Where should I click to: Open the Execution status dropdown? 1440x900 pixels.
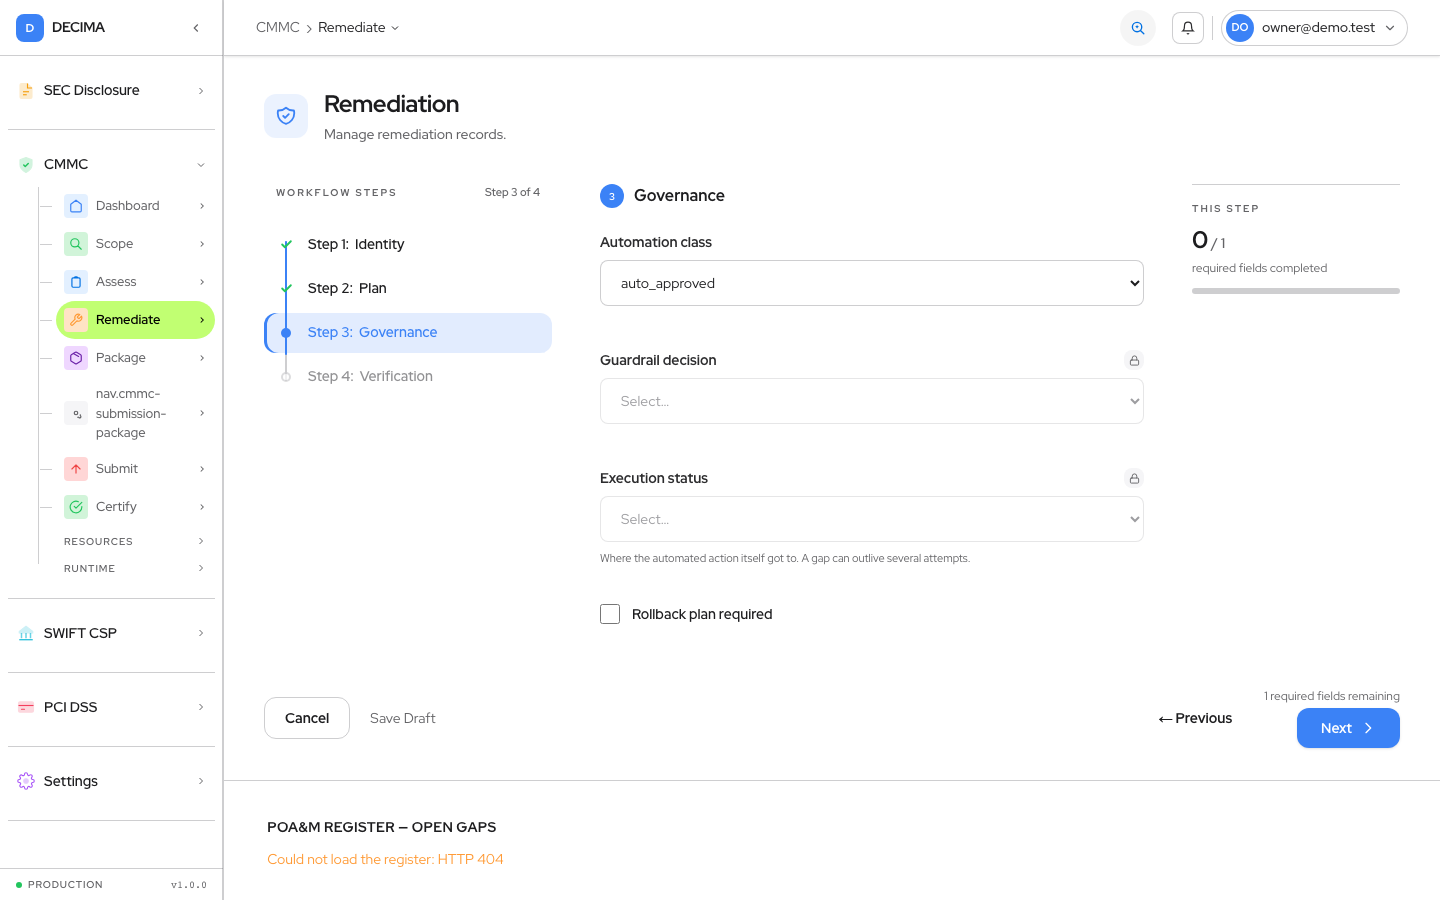(872, 519)
